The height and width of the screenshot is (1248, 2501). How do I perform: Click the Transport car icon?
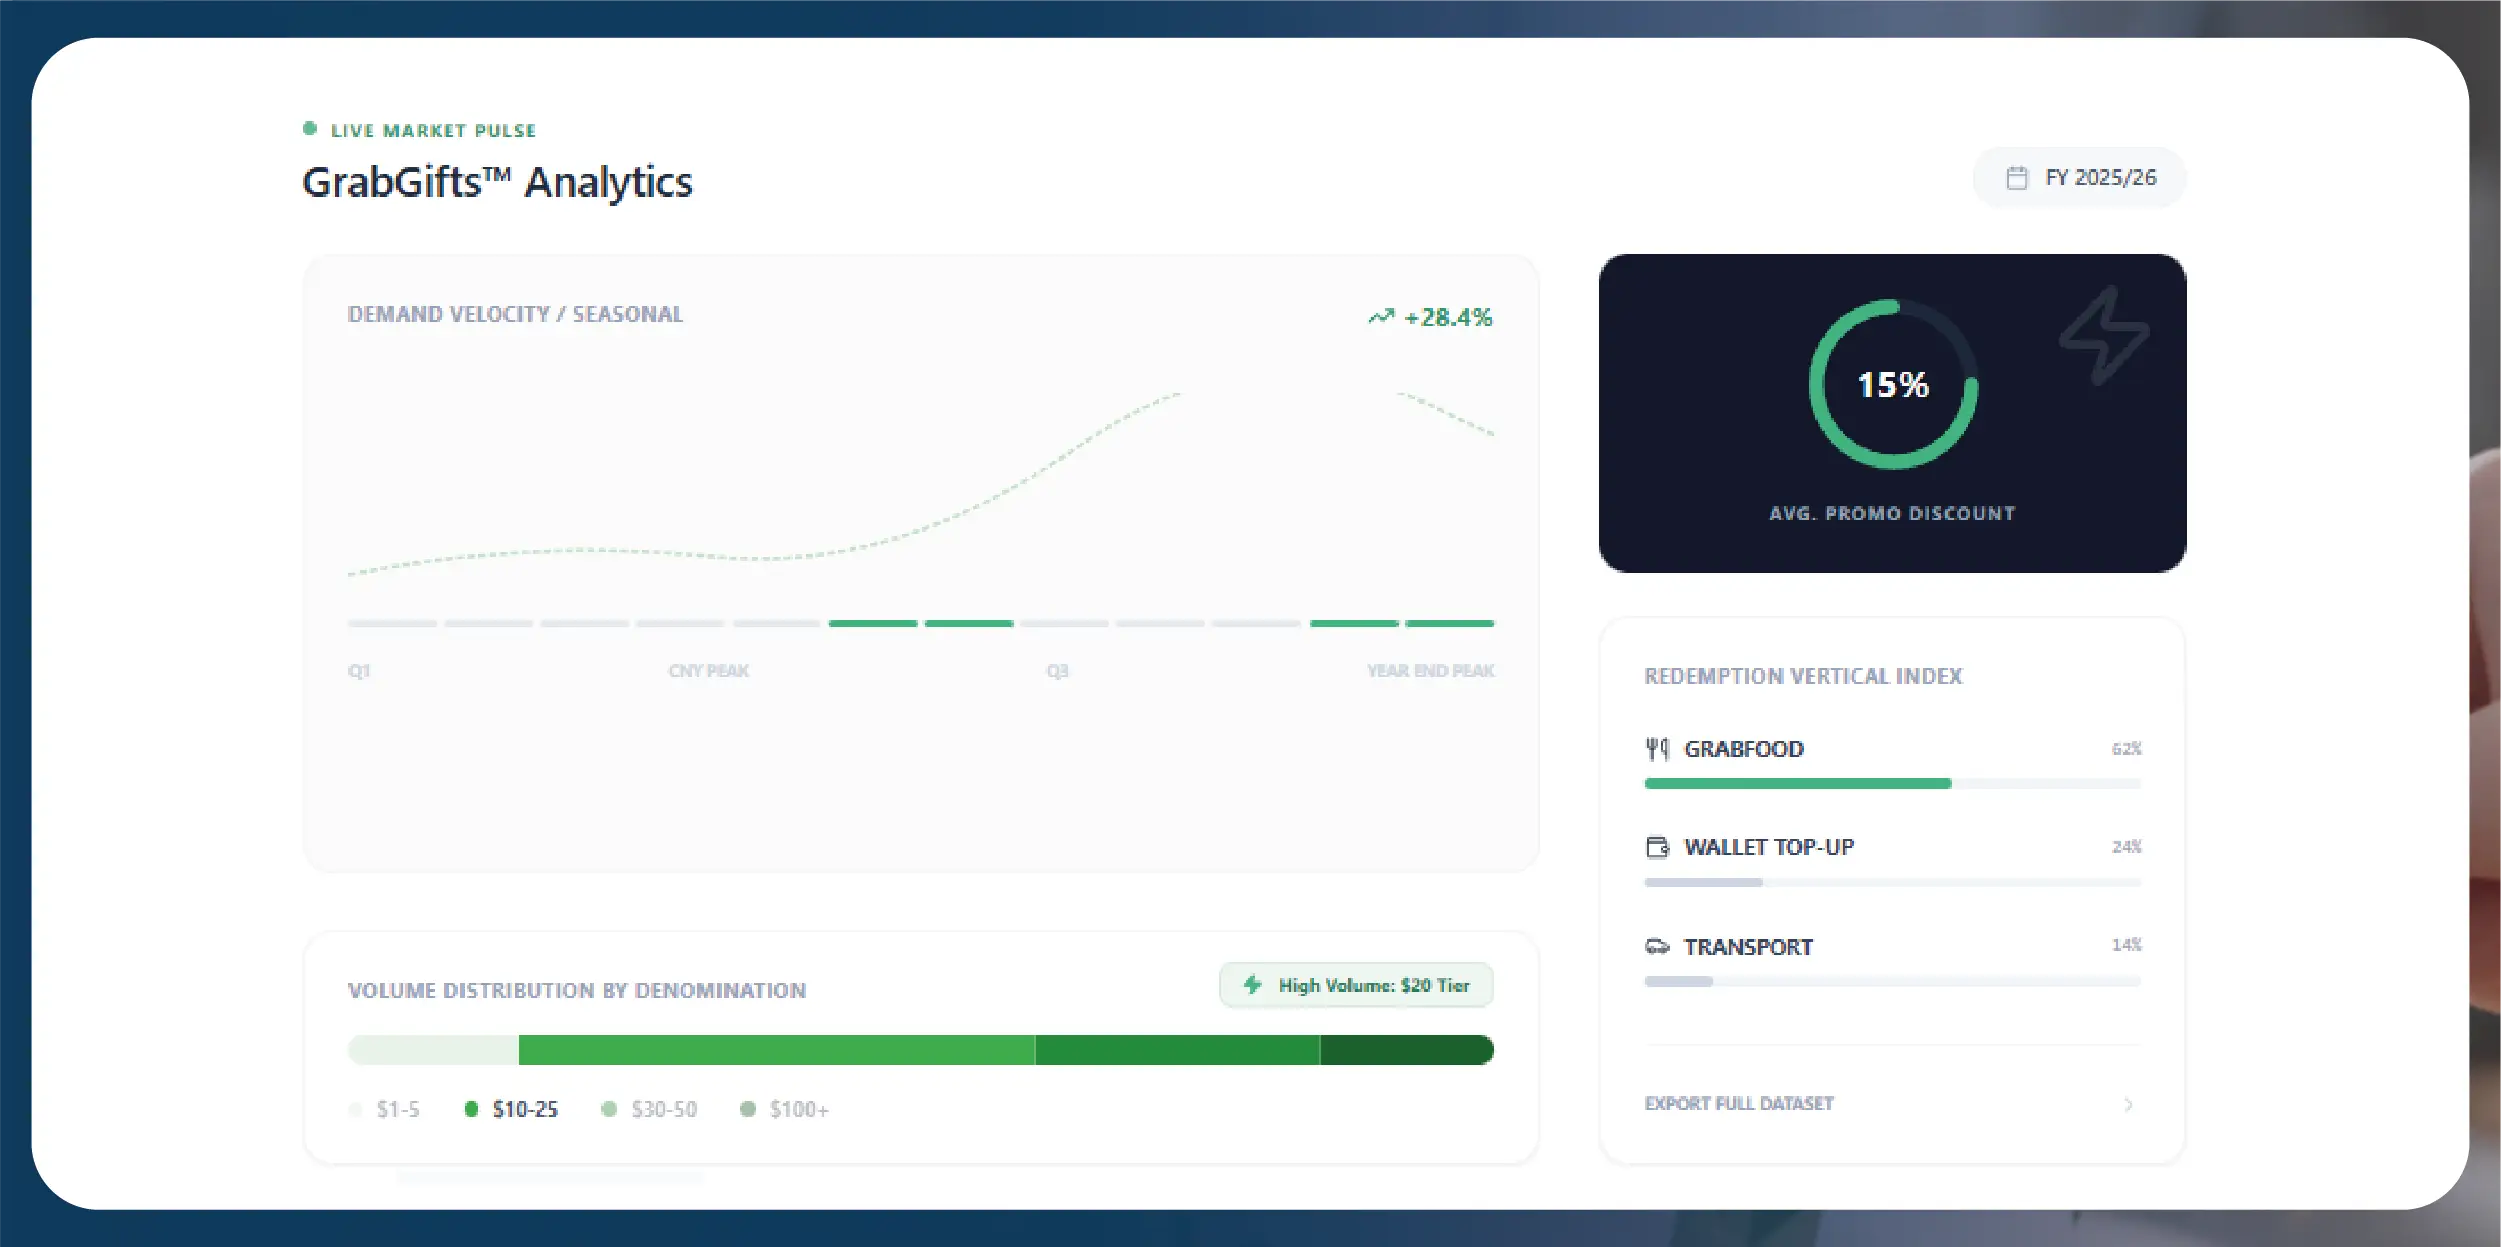coord(1657,946)
